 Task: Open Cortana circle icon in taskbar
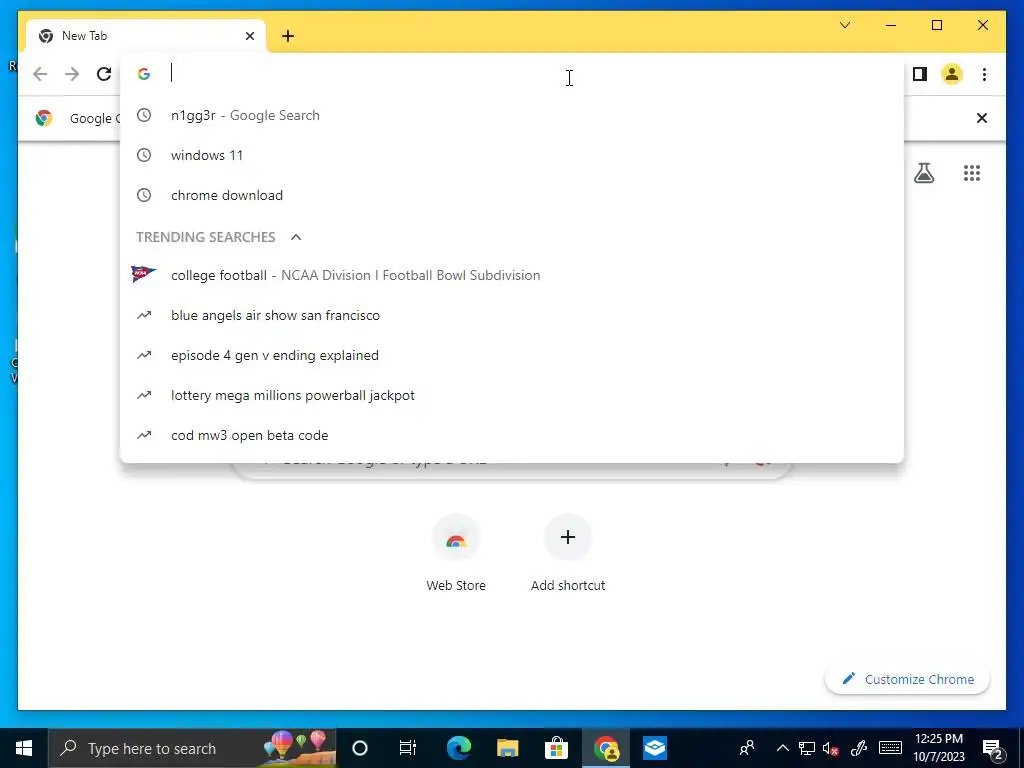[360, 748]
